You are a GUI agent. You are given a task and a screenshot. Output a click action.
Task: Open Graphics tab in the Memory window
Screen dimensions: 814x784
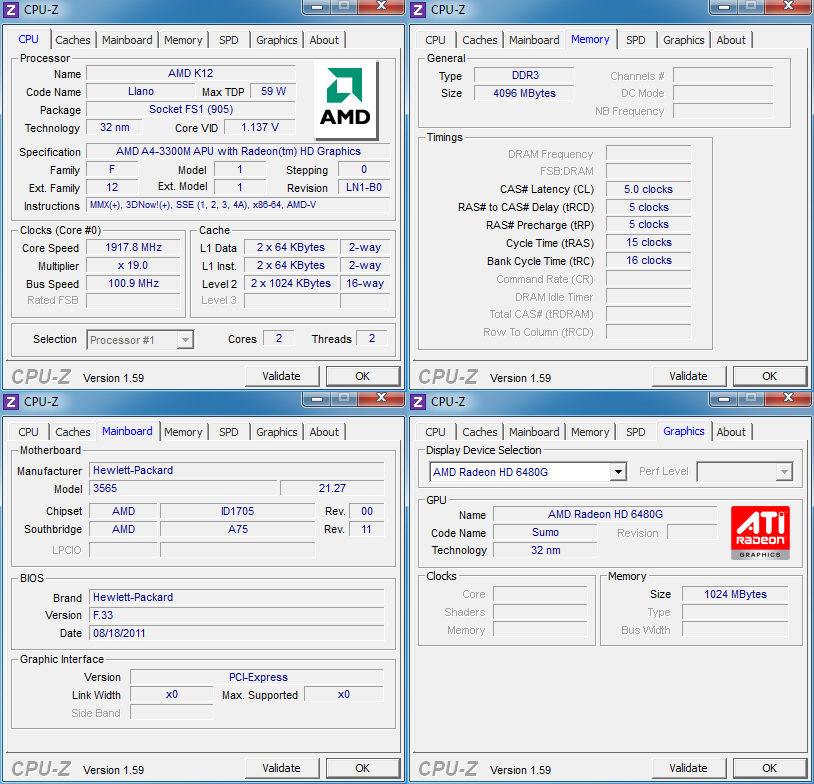[x=684, y=40]
